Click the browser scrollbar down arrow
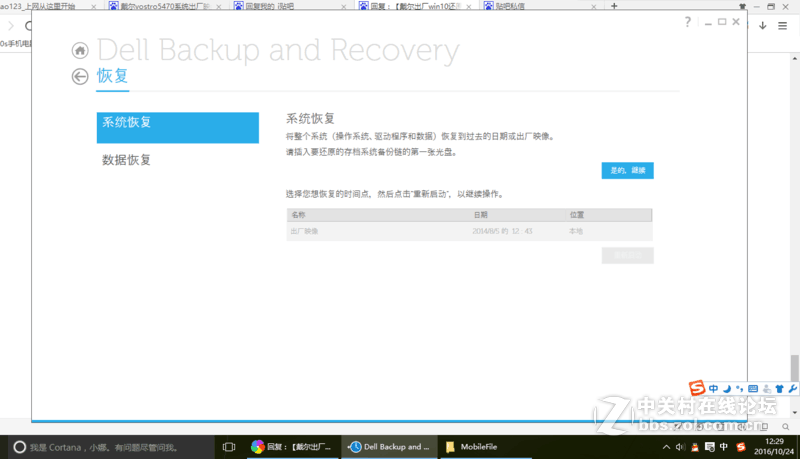This screenshot has width=800, height=459. 795,412
